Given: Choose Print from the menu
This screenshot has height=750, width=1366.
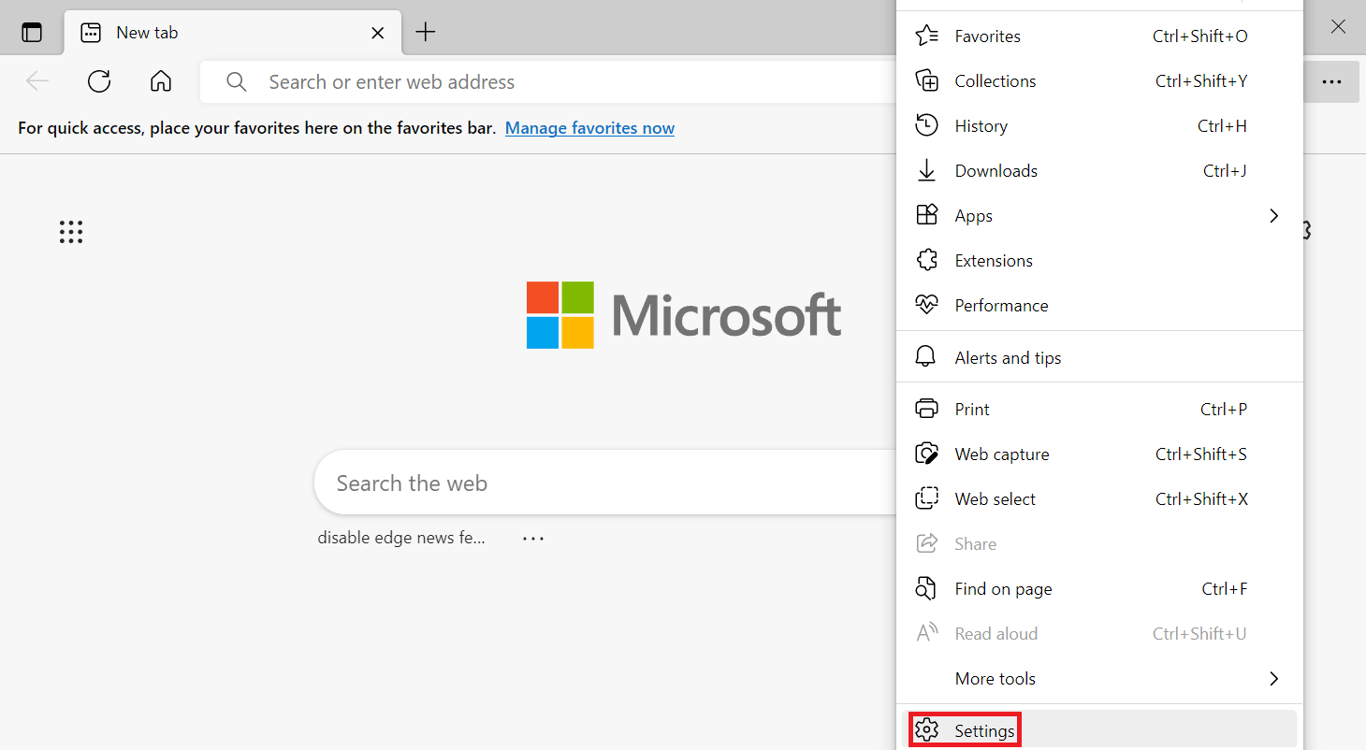Looking at the screenshot, I should point(971,408).
